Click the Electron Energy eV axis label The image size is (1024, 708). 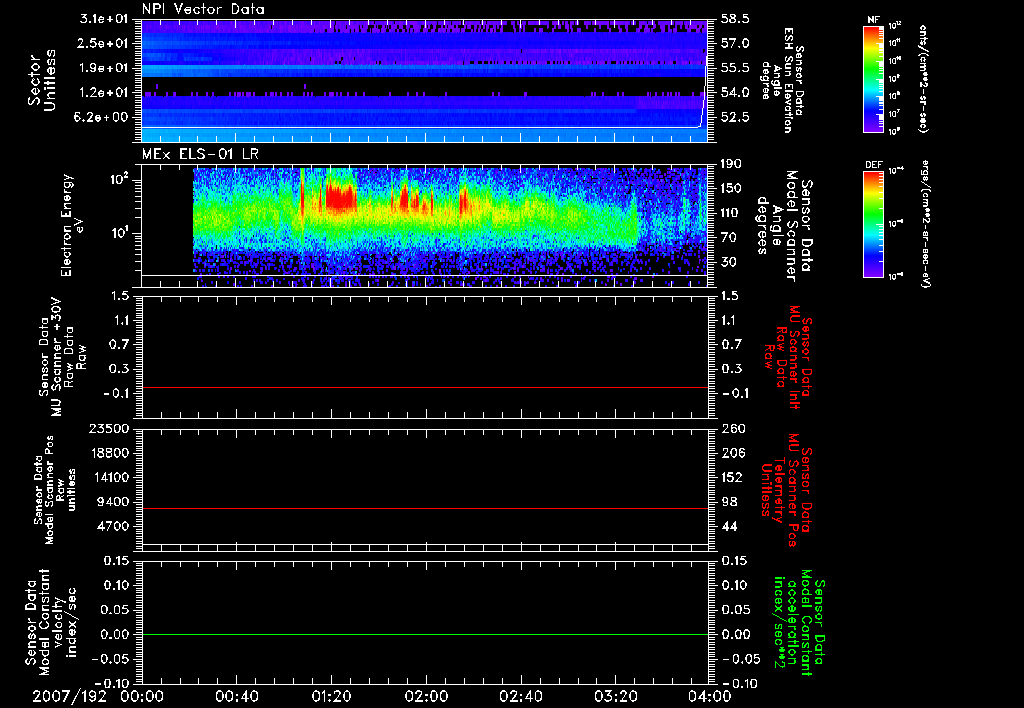73,225
